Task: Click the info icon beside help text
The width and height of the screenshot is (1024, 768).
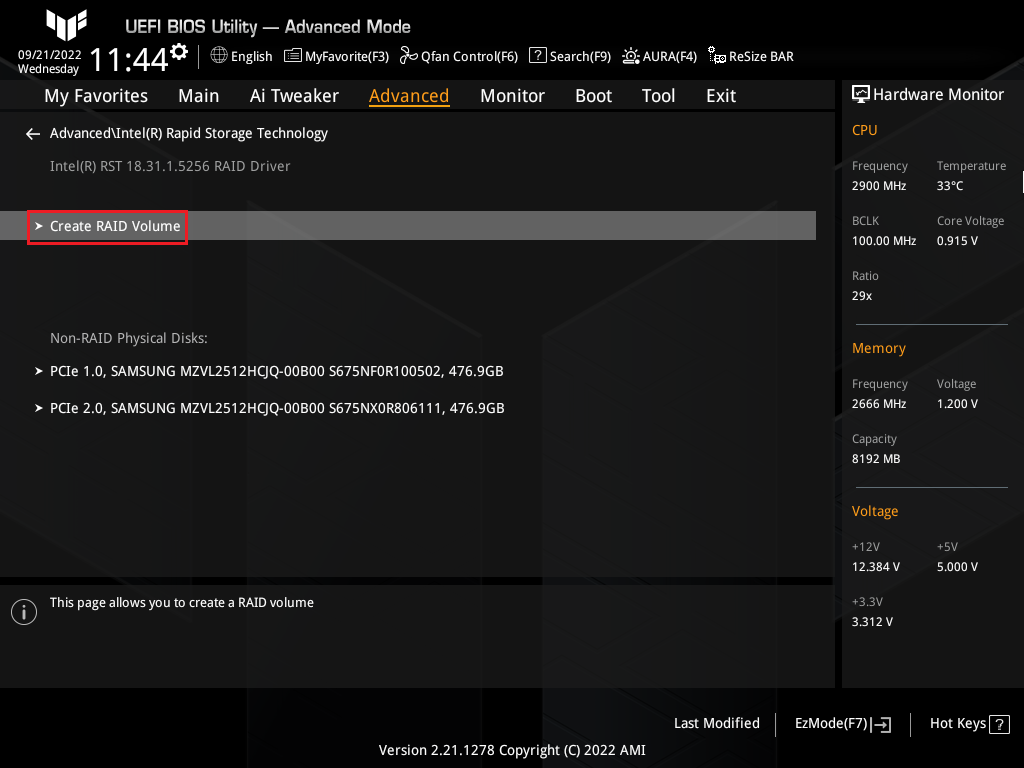Action: 24,612
